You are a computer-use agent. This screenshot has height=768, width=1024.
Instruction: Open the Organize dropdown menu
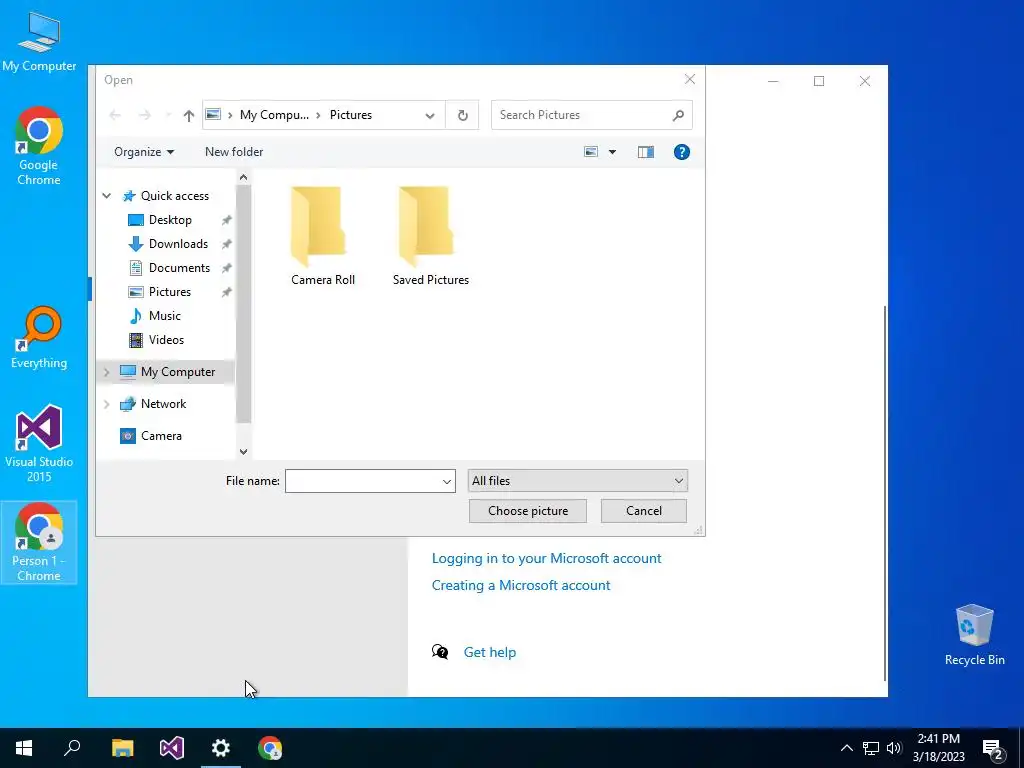tap(144, 152)
